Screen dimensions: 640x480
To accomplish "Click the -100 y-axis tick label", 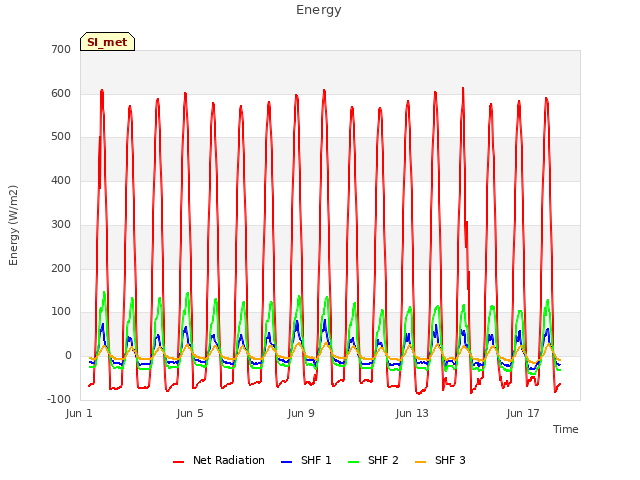I will pos(59,399).
